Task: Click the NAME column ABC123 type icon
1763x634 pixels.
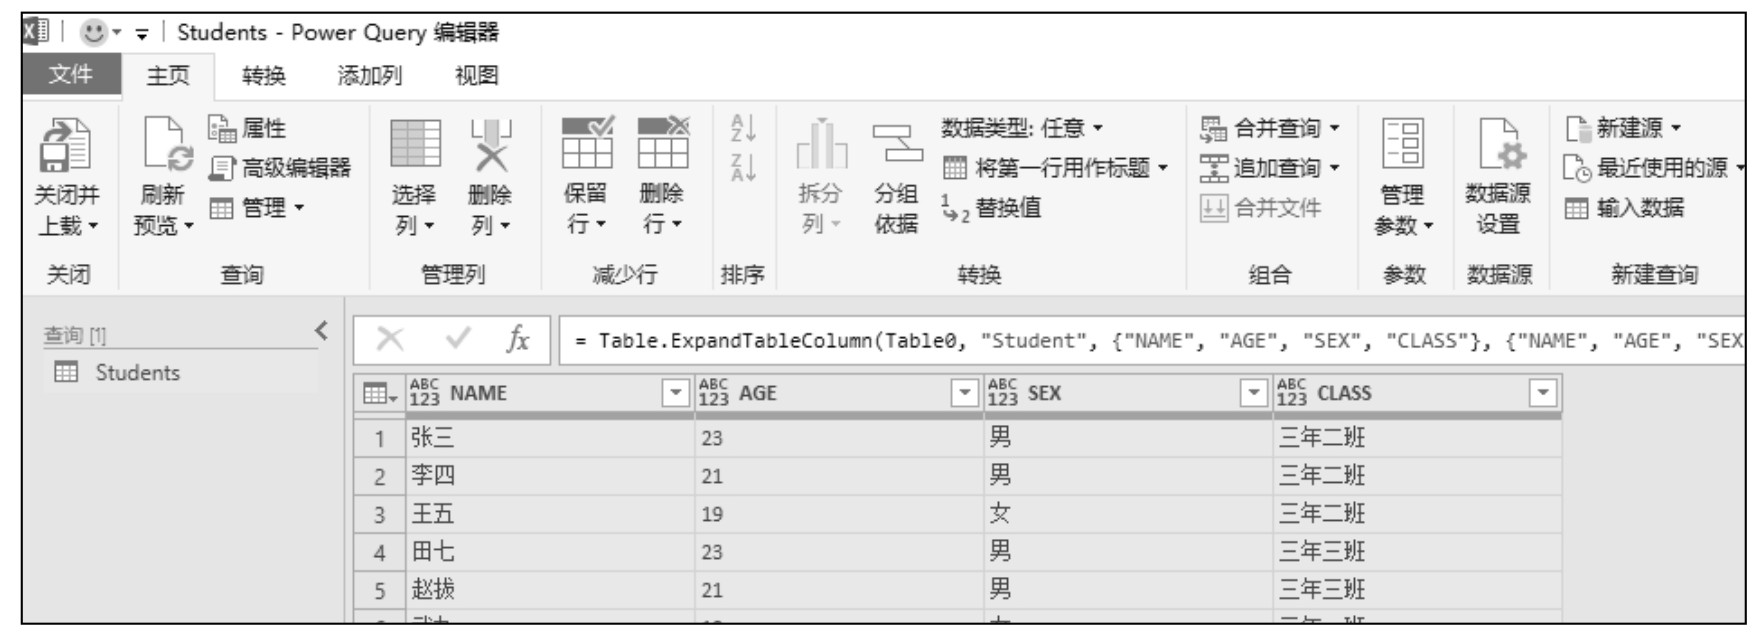Action: point(424,393)
